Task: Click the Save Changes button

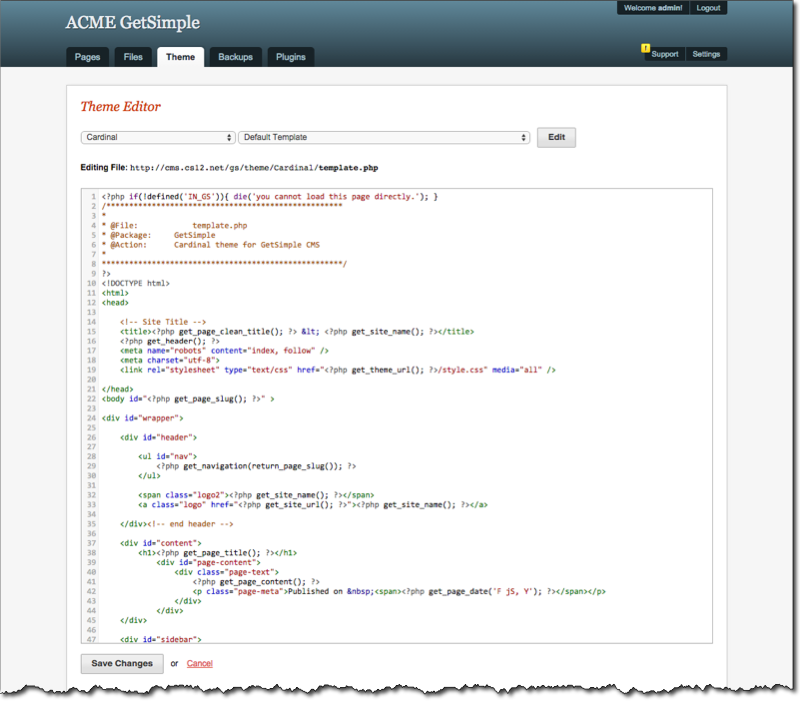Action: pos(121,663)
